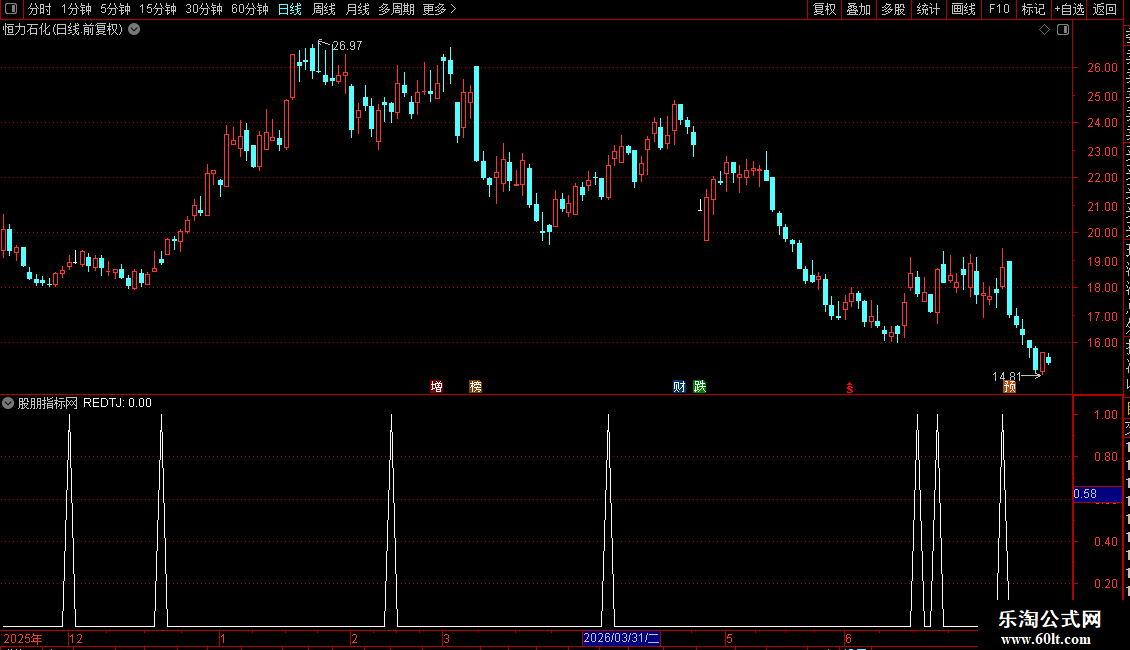Open dropdown beside 恒力石化 title

[x=134, y=30]
